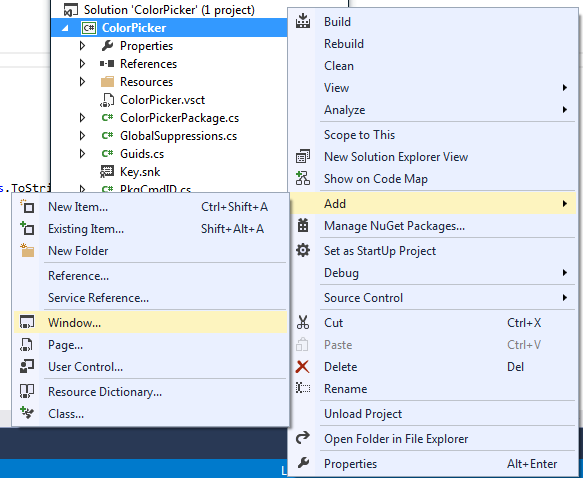
Task: Expand Guids.cs node
Action: pyautogui.click(x=83, y=154)
